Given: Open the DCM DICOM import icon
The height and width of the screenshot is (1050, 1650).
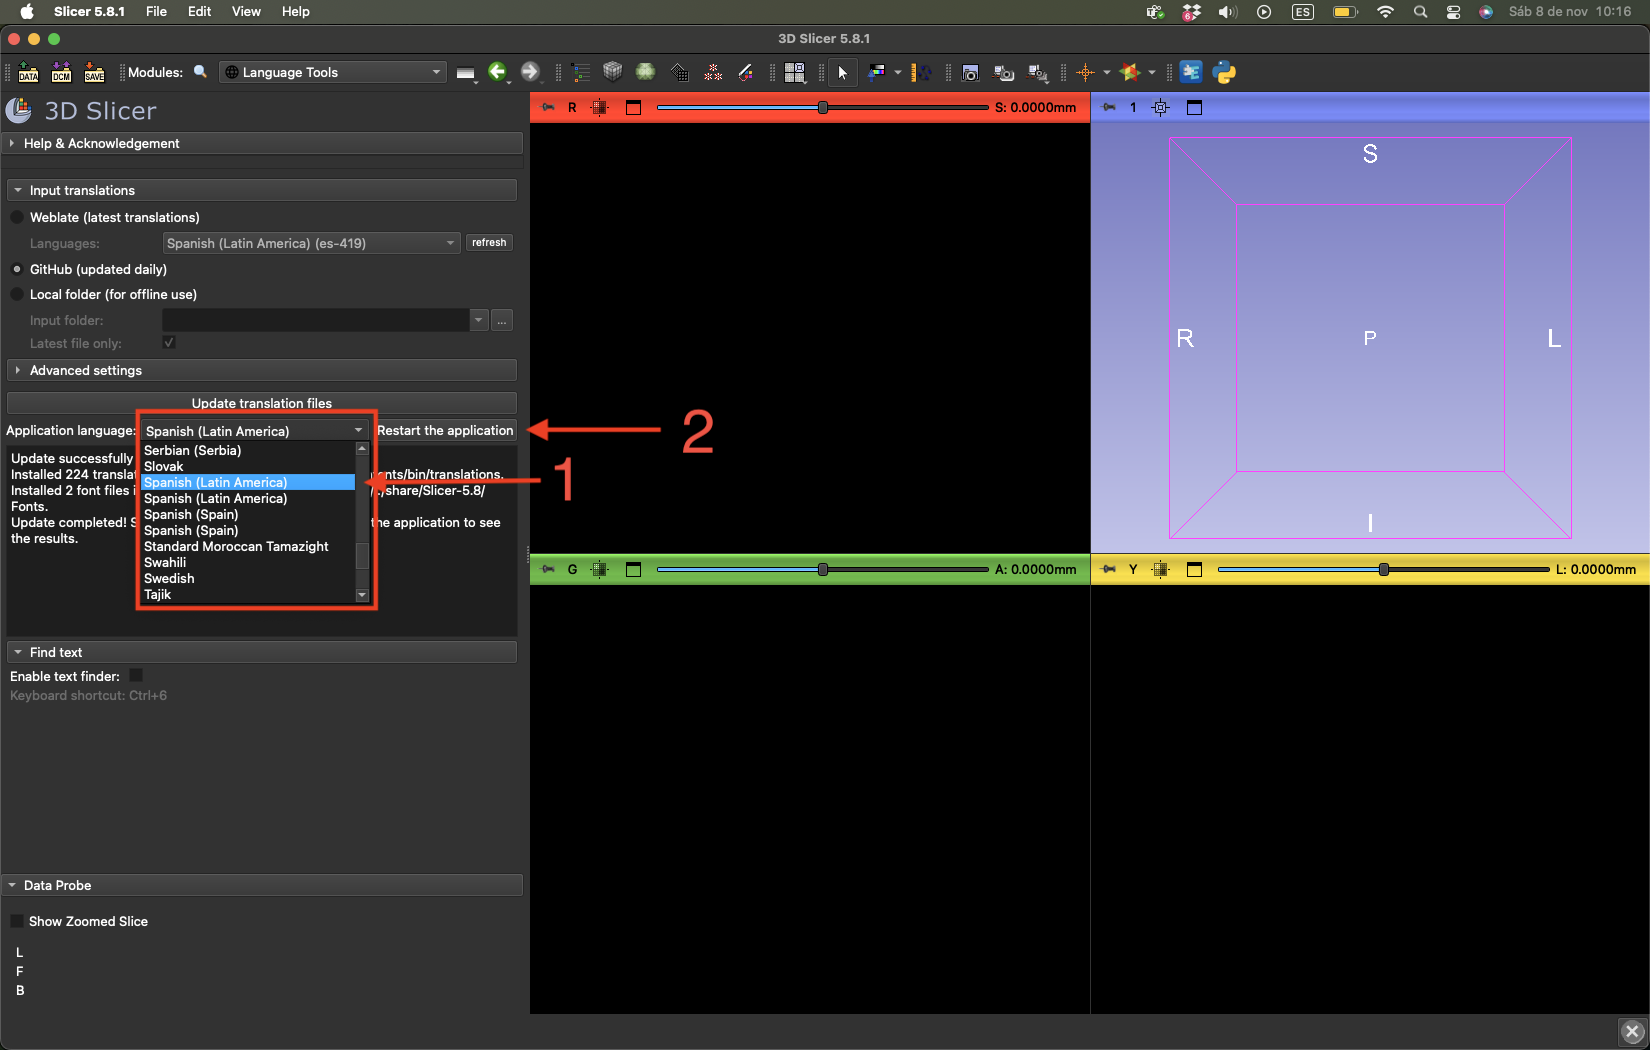Looking at the screenshot, I should [x=61, y=72].
